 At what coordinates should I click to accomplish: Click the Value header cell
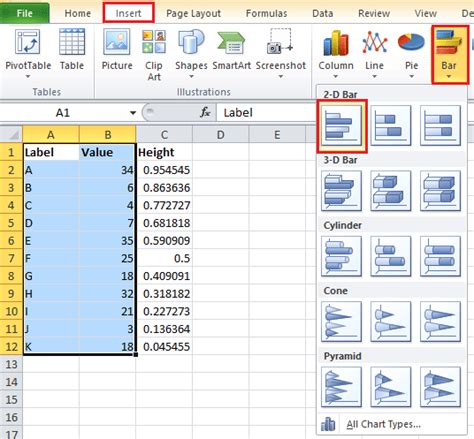click(x=108, y=152)
